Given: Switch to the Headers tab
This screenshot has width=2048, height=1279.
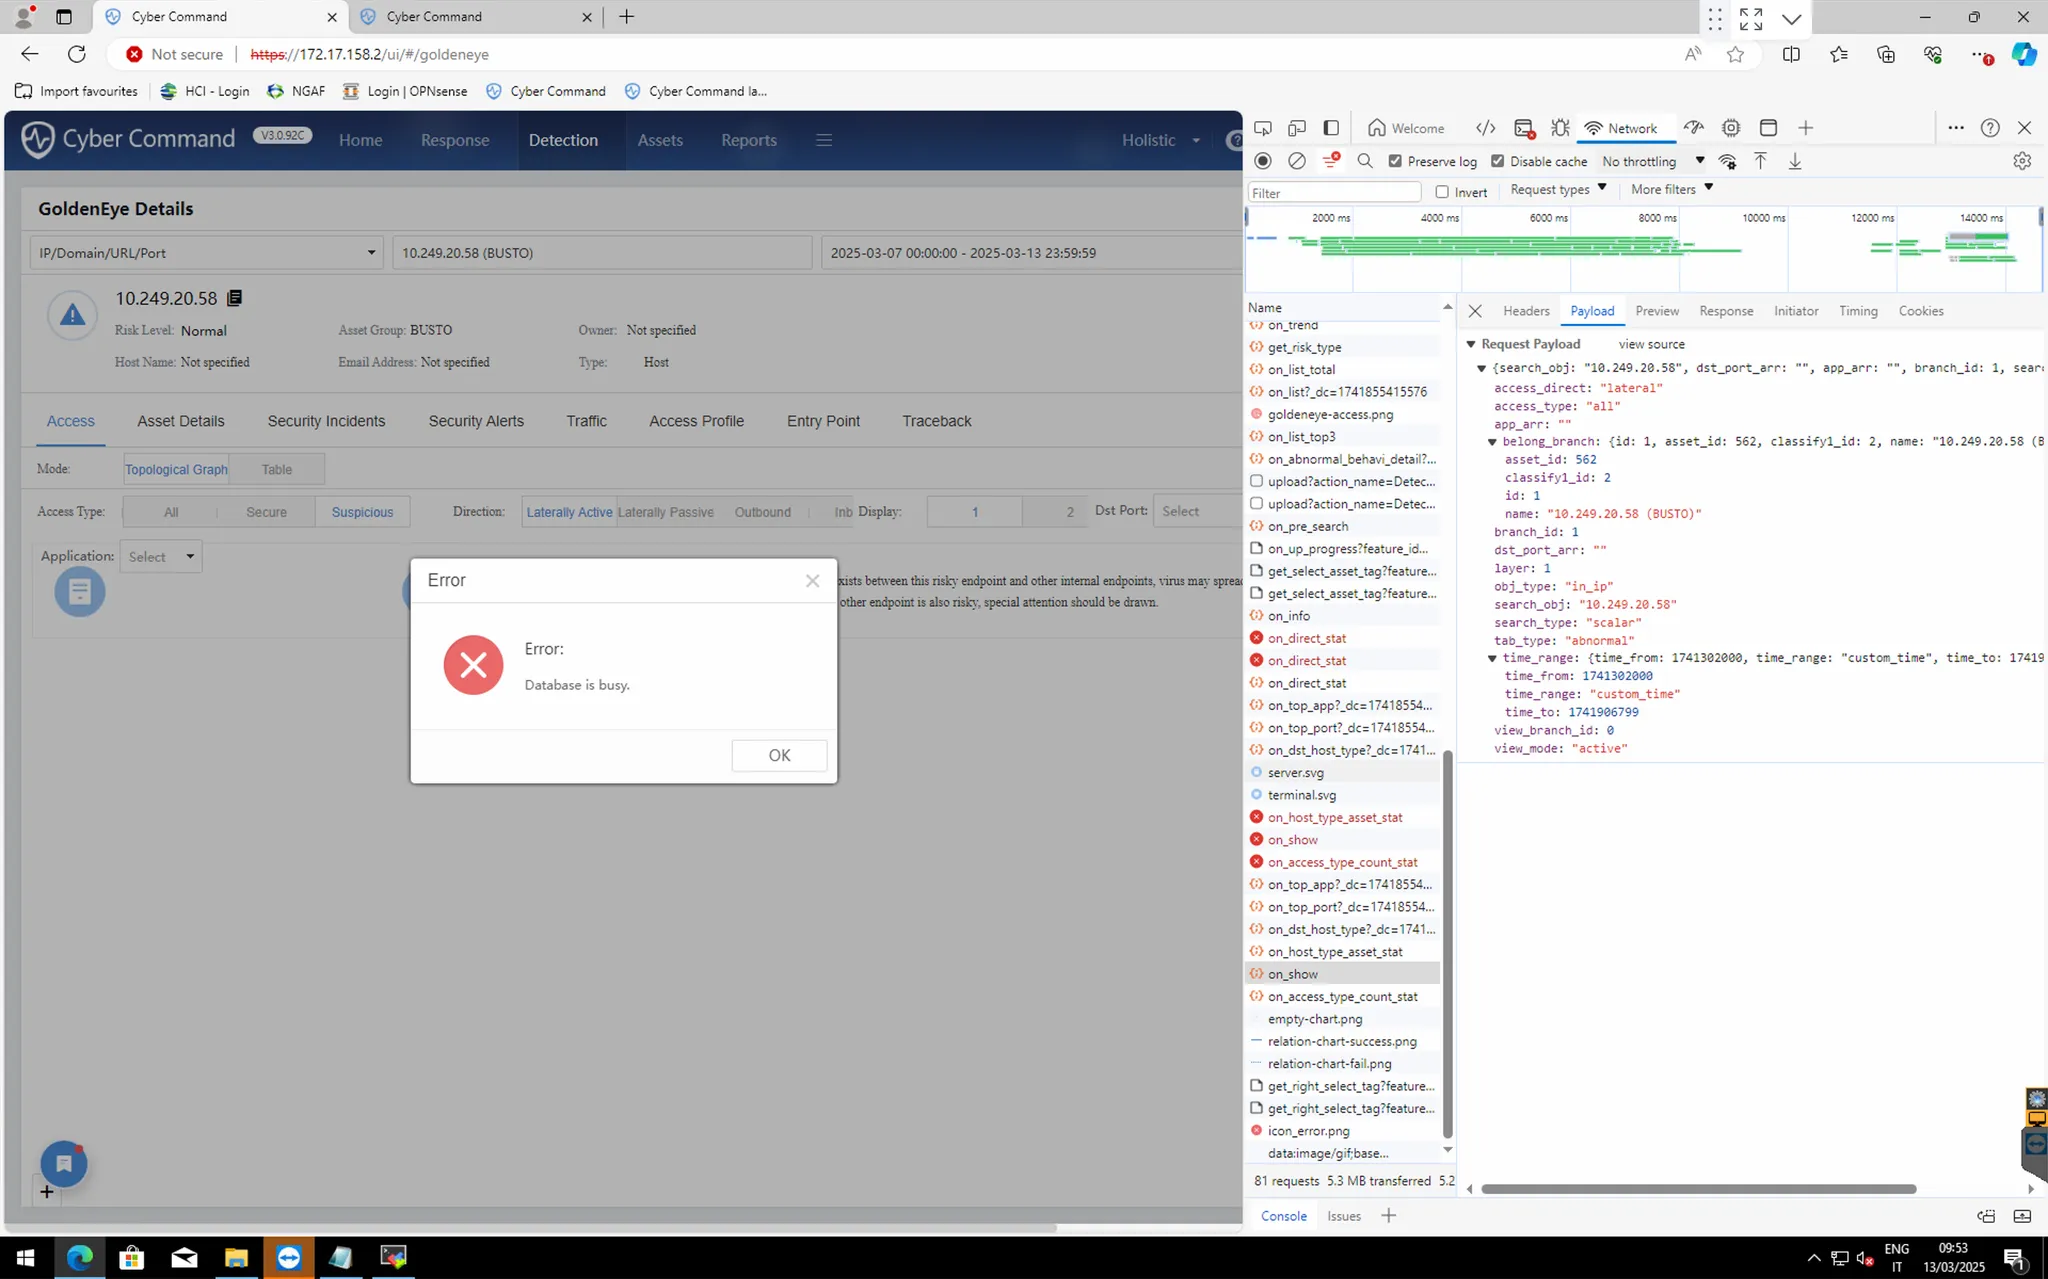Looking at the screenshot, I should (x=1526, y=311).
